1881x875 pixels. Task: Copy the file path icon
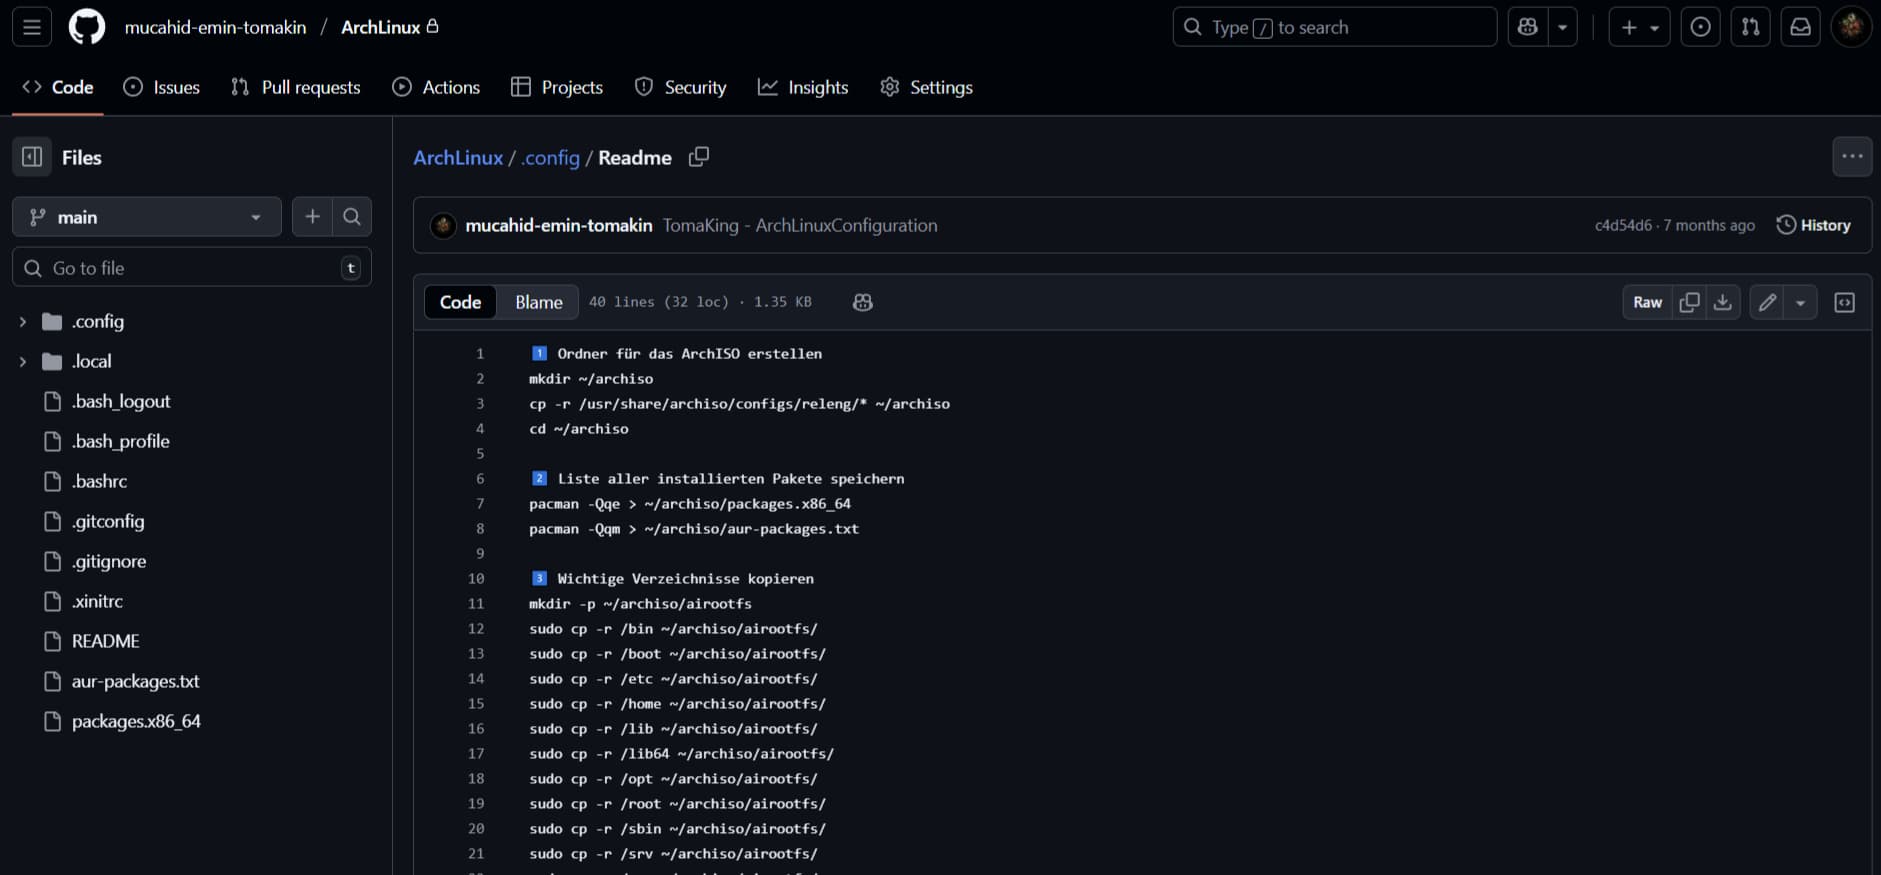coord(699,157)
